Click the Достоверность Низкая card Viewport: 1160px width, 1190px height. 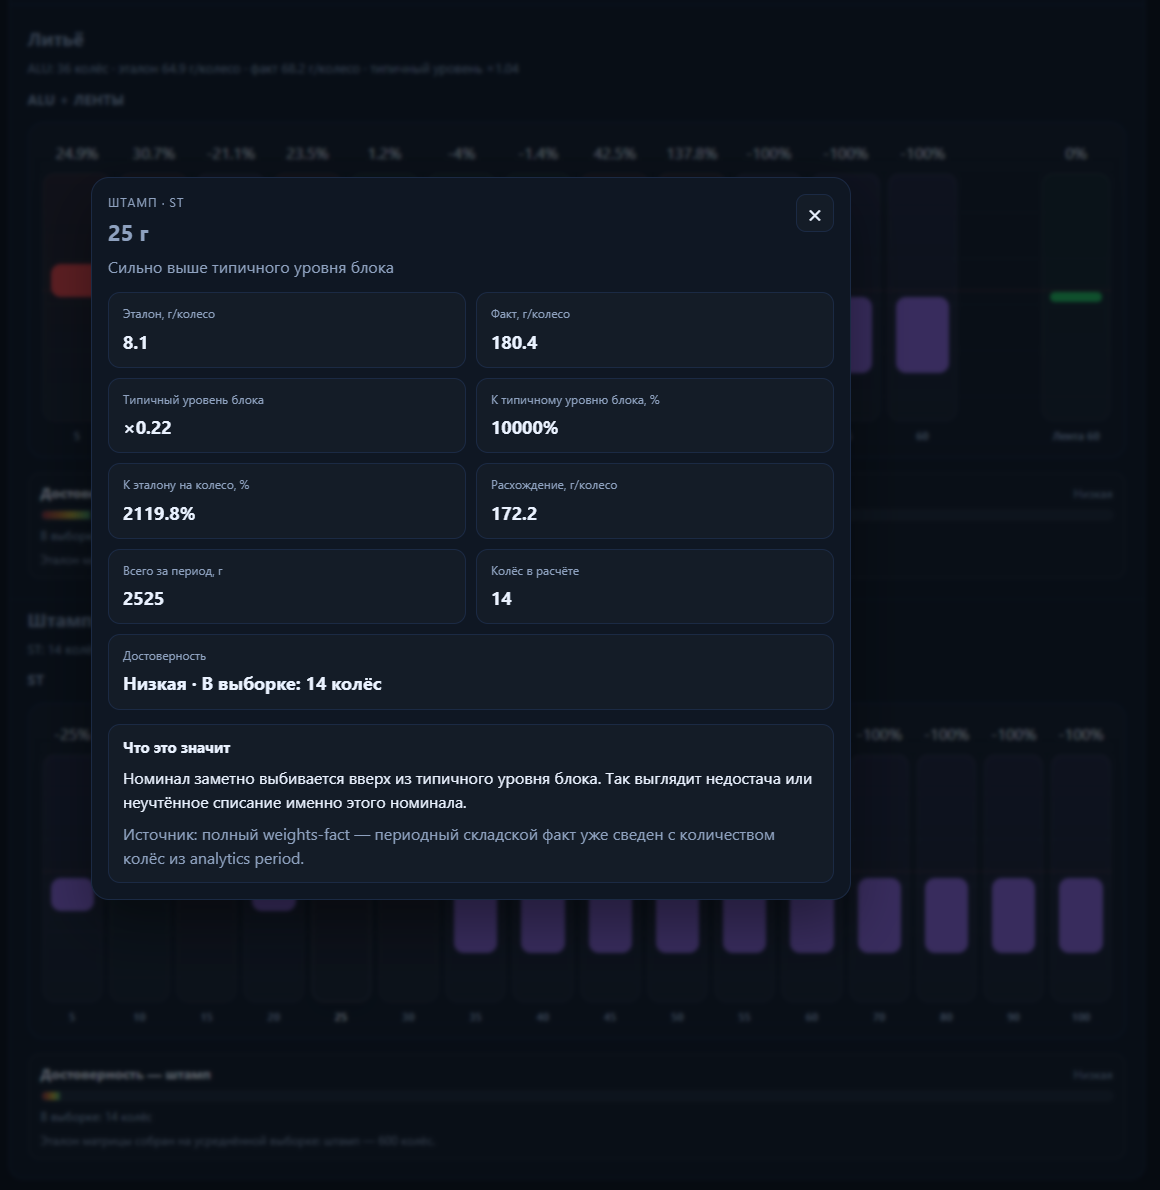[471, 672]
